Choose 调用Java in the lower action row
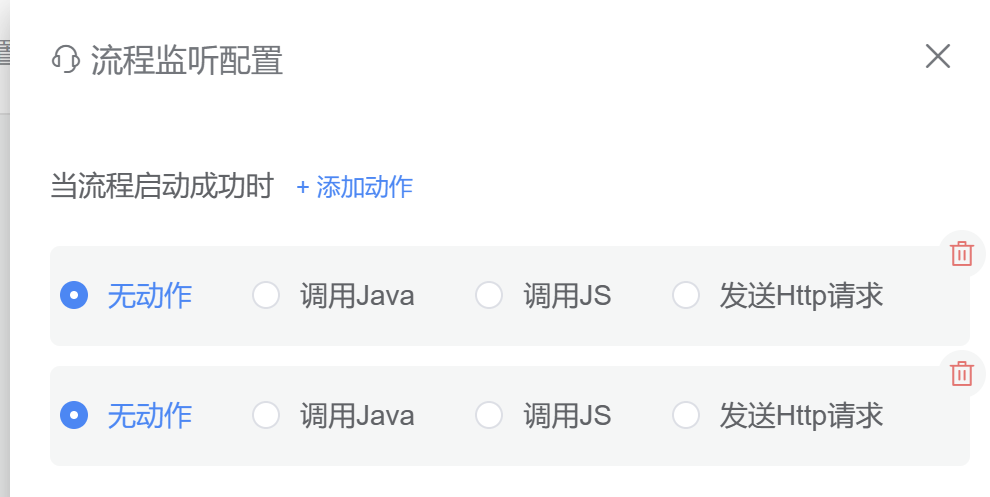Viewport: 990px width, 497px height. pos(266,415)
